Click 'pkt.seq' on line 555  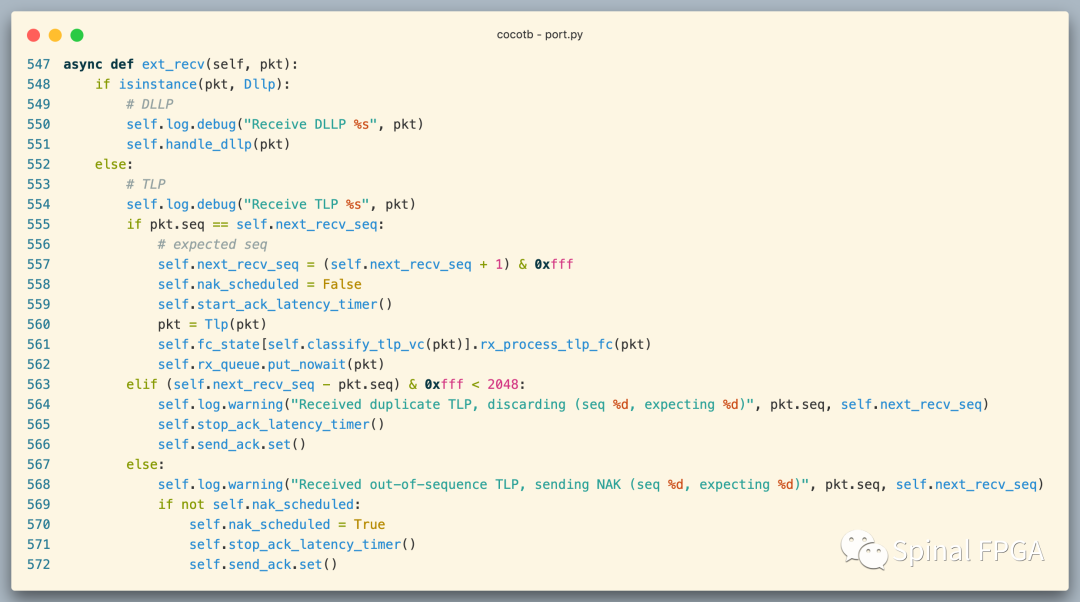[177, 224]
